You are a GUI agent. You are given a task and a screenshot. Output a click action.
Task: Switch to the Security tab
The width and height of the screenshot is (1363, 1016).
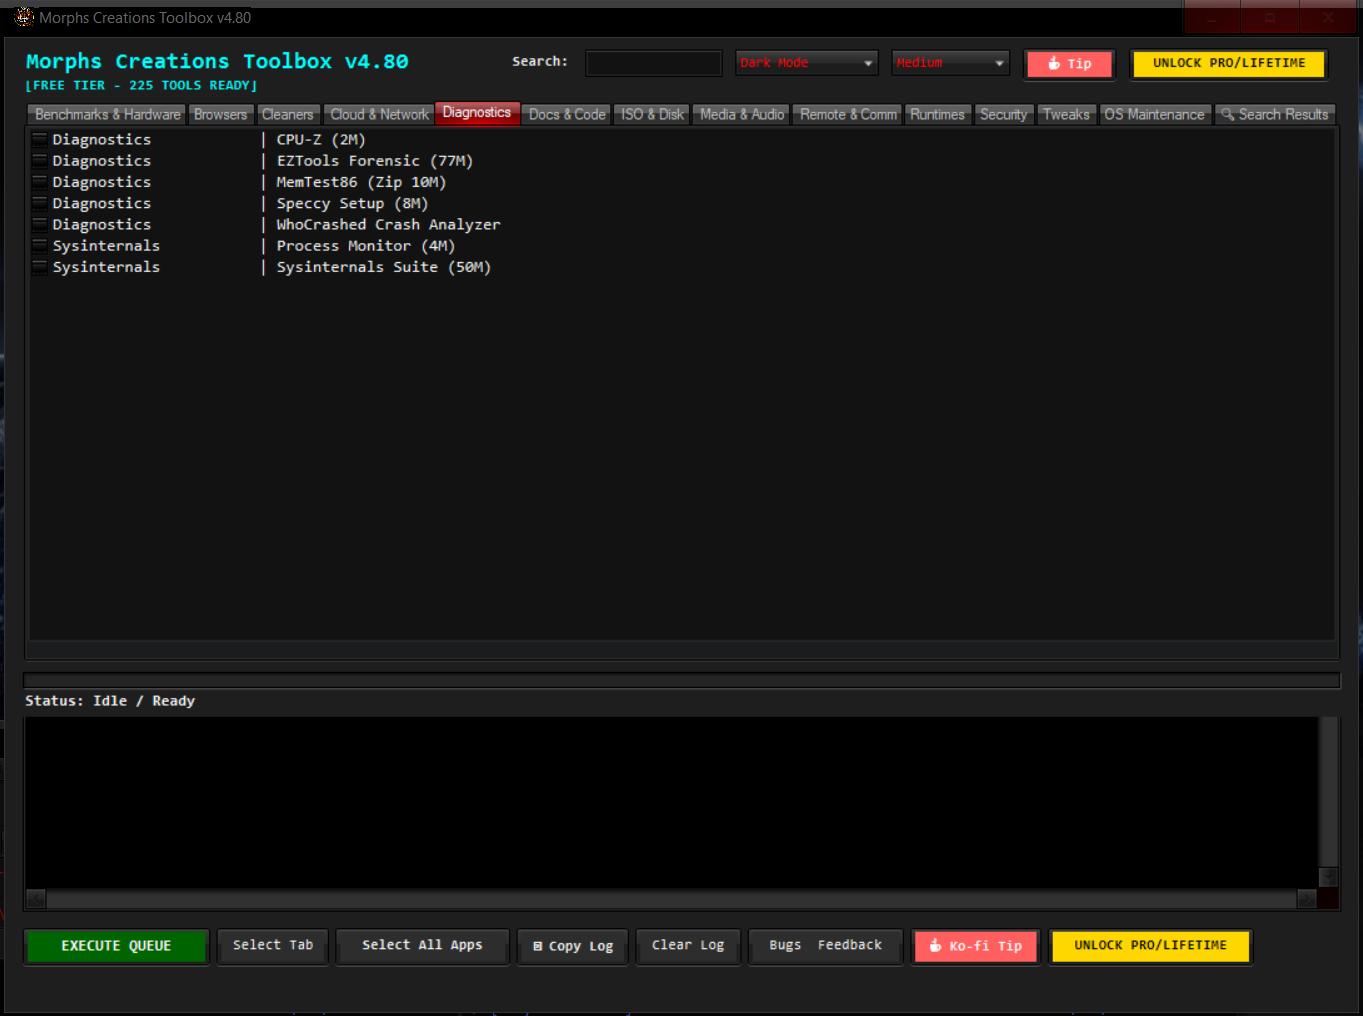point(1003,115)
